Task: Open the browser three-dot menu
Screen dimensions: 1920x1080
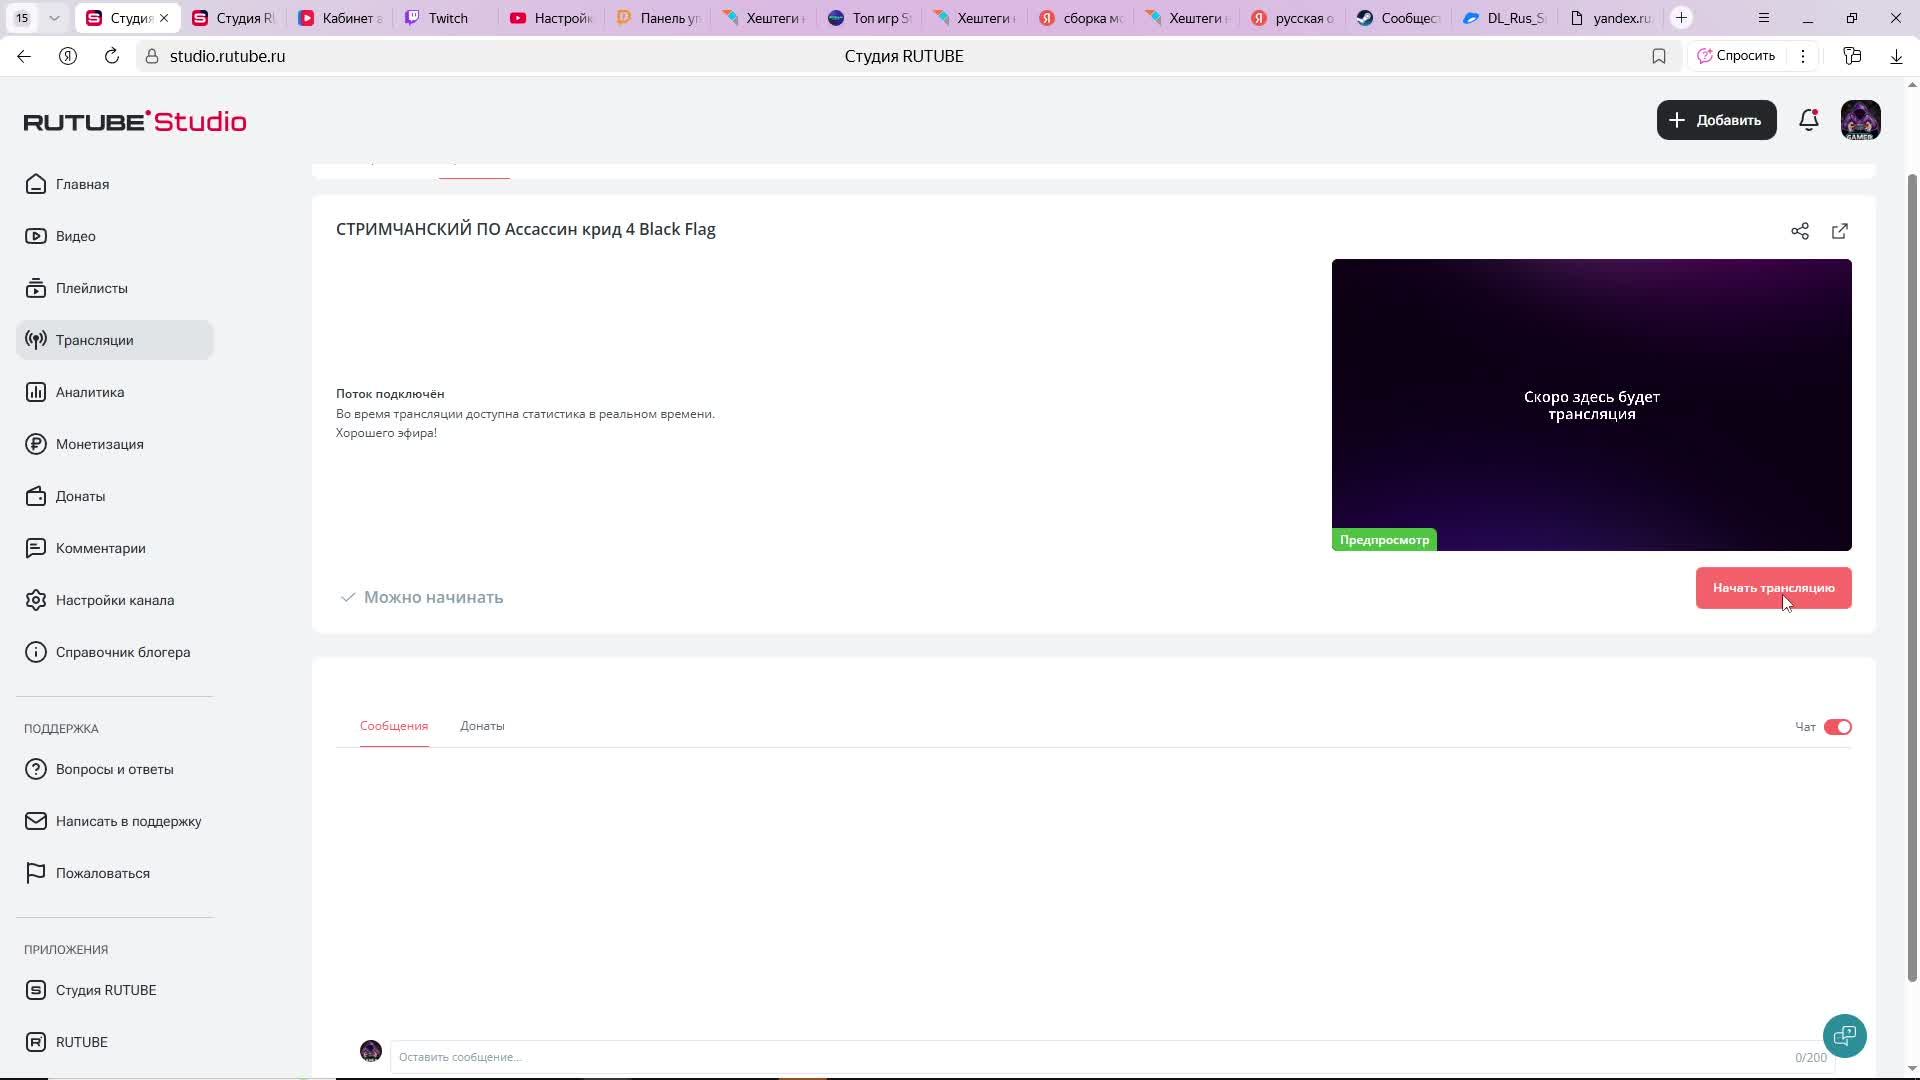Action: click(x=1802, y=56)
